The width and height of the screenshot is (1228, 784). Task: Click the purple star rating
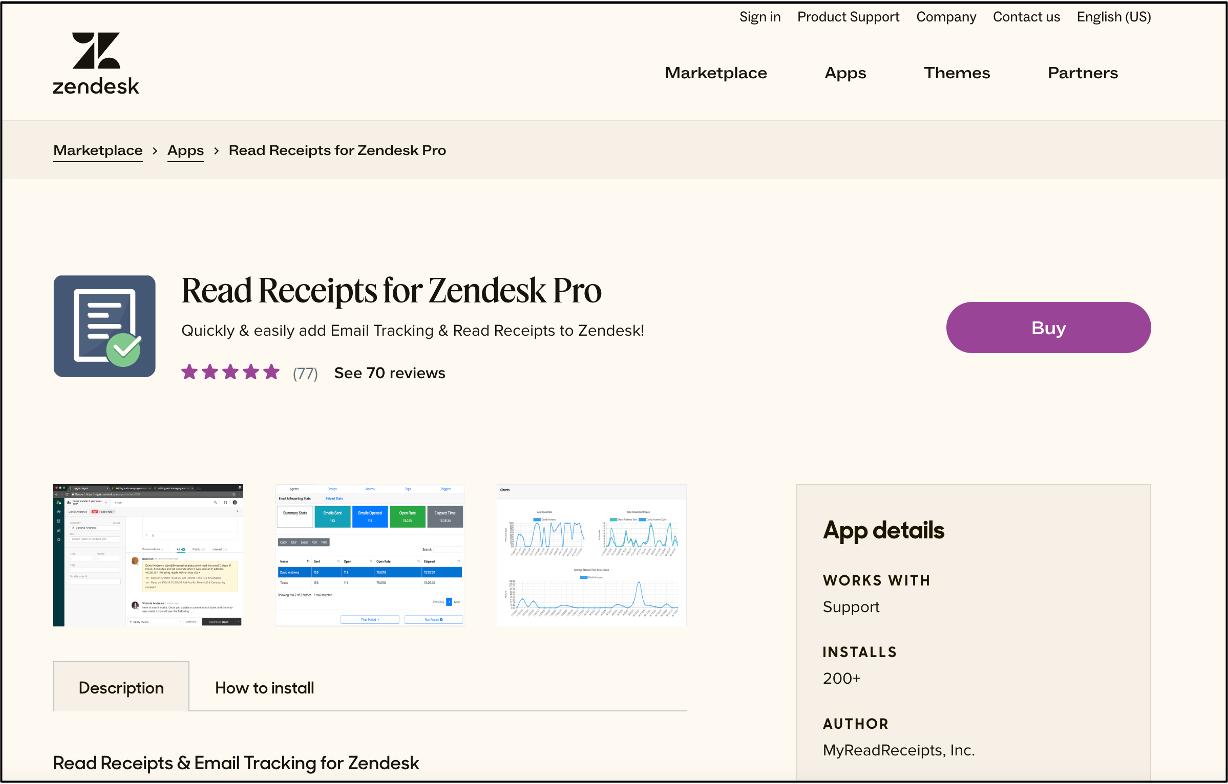pos(230,372)
